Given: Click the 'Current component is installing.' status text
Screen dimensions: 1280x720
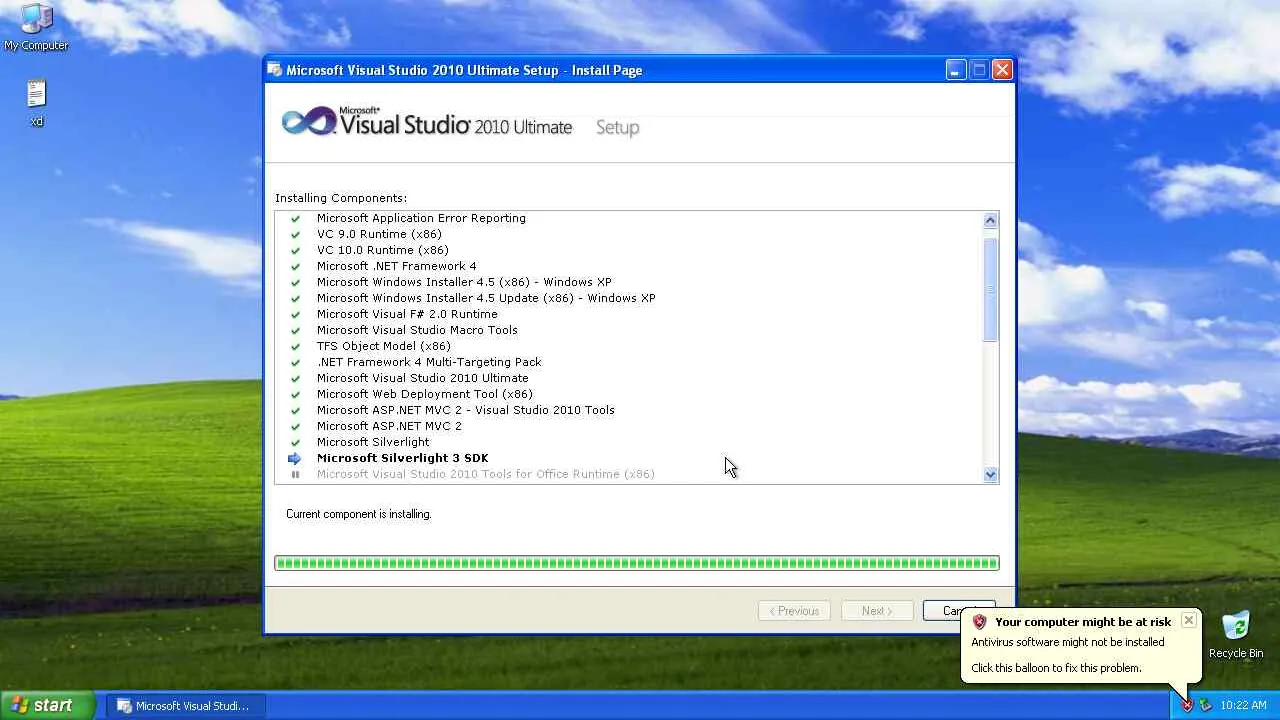Looking at the screenshot, I should (x=359, y=514).
